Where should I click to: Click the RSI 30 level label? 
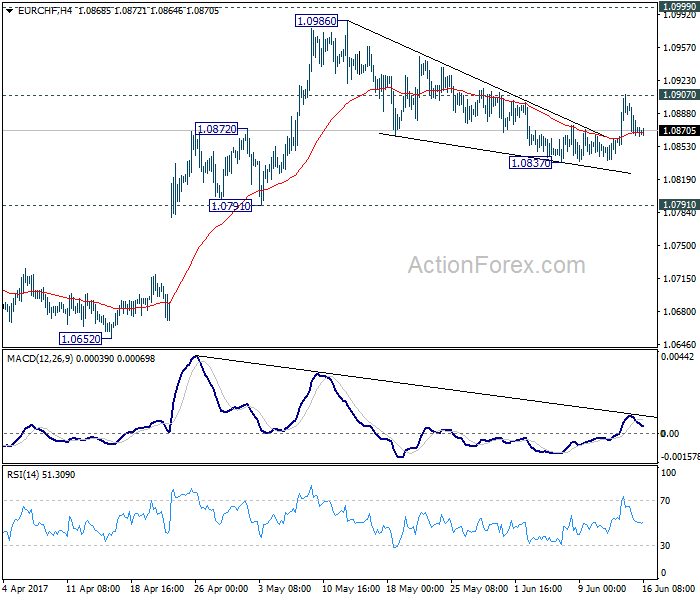click(x=665, y=546)
